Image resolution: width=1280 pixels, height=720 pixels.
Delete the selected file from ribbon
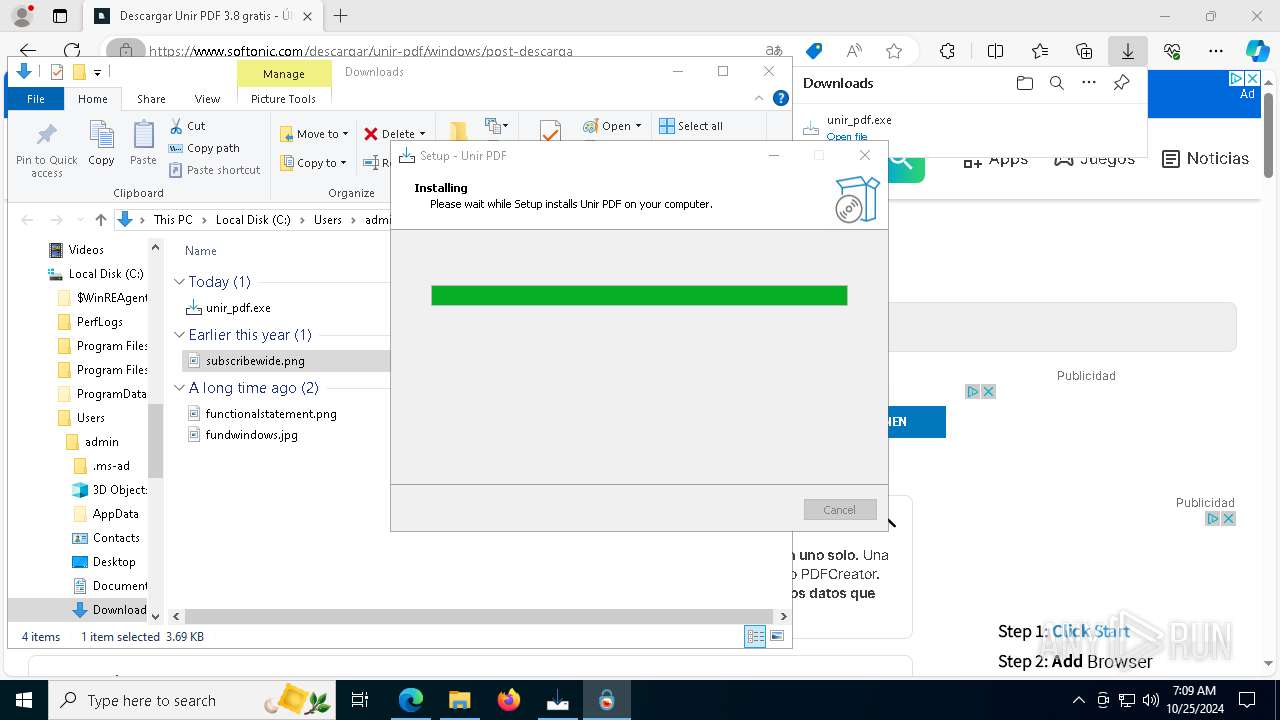[x=394, y=133]
